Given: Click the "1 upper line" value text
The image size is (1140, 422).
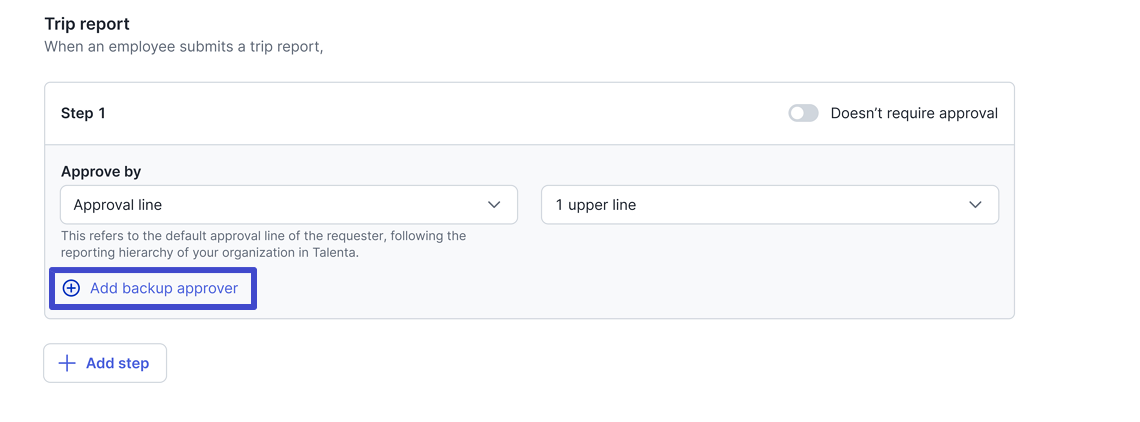Looking at the screenshot, I should click(595, 205).
